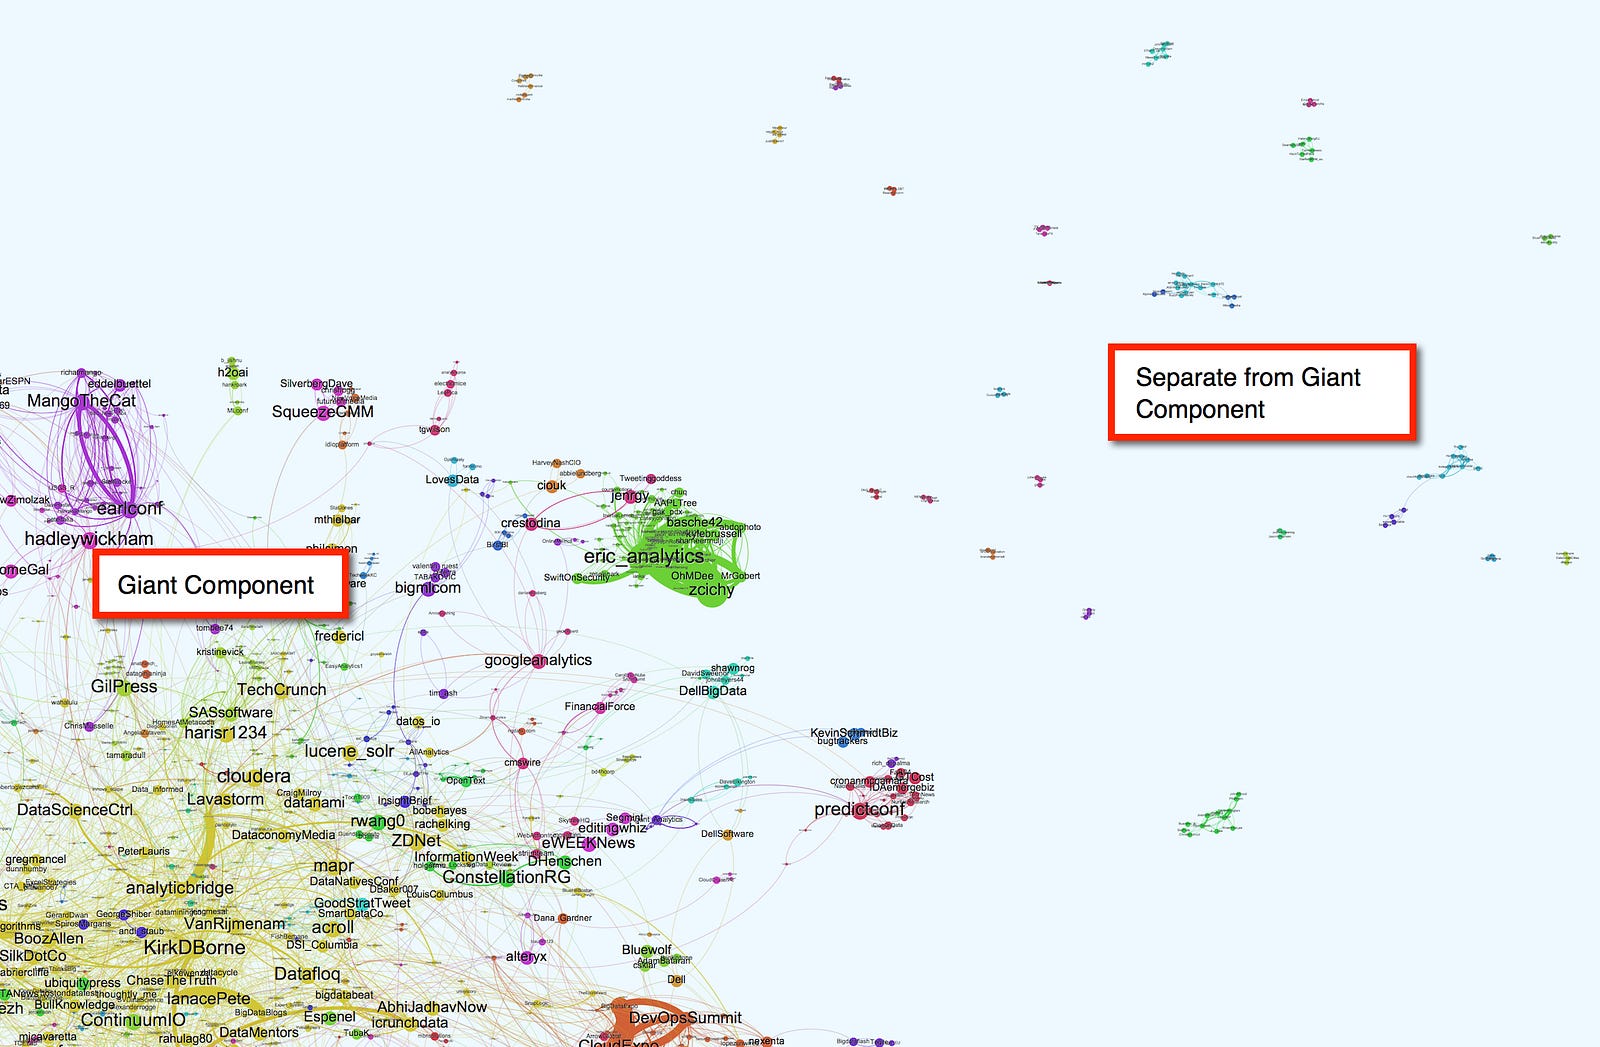The width and height of the screenshot is (1600, 1047).
Task: Select the DataMentors node label
Action: pos(259,1033)
